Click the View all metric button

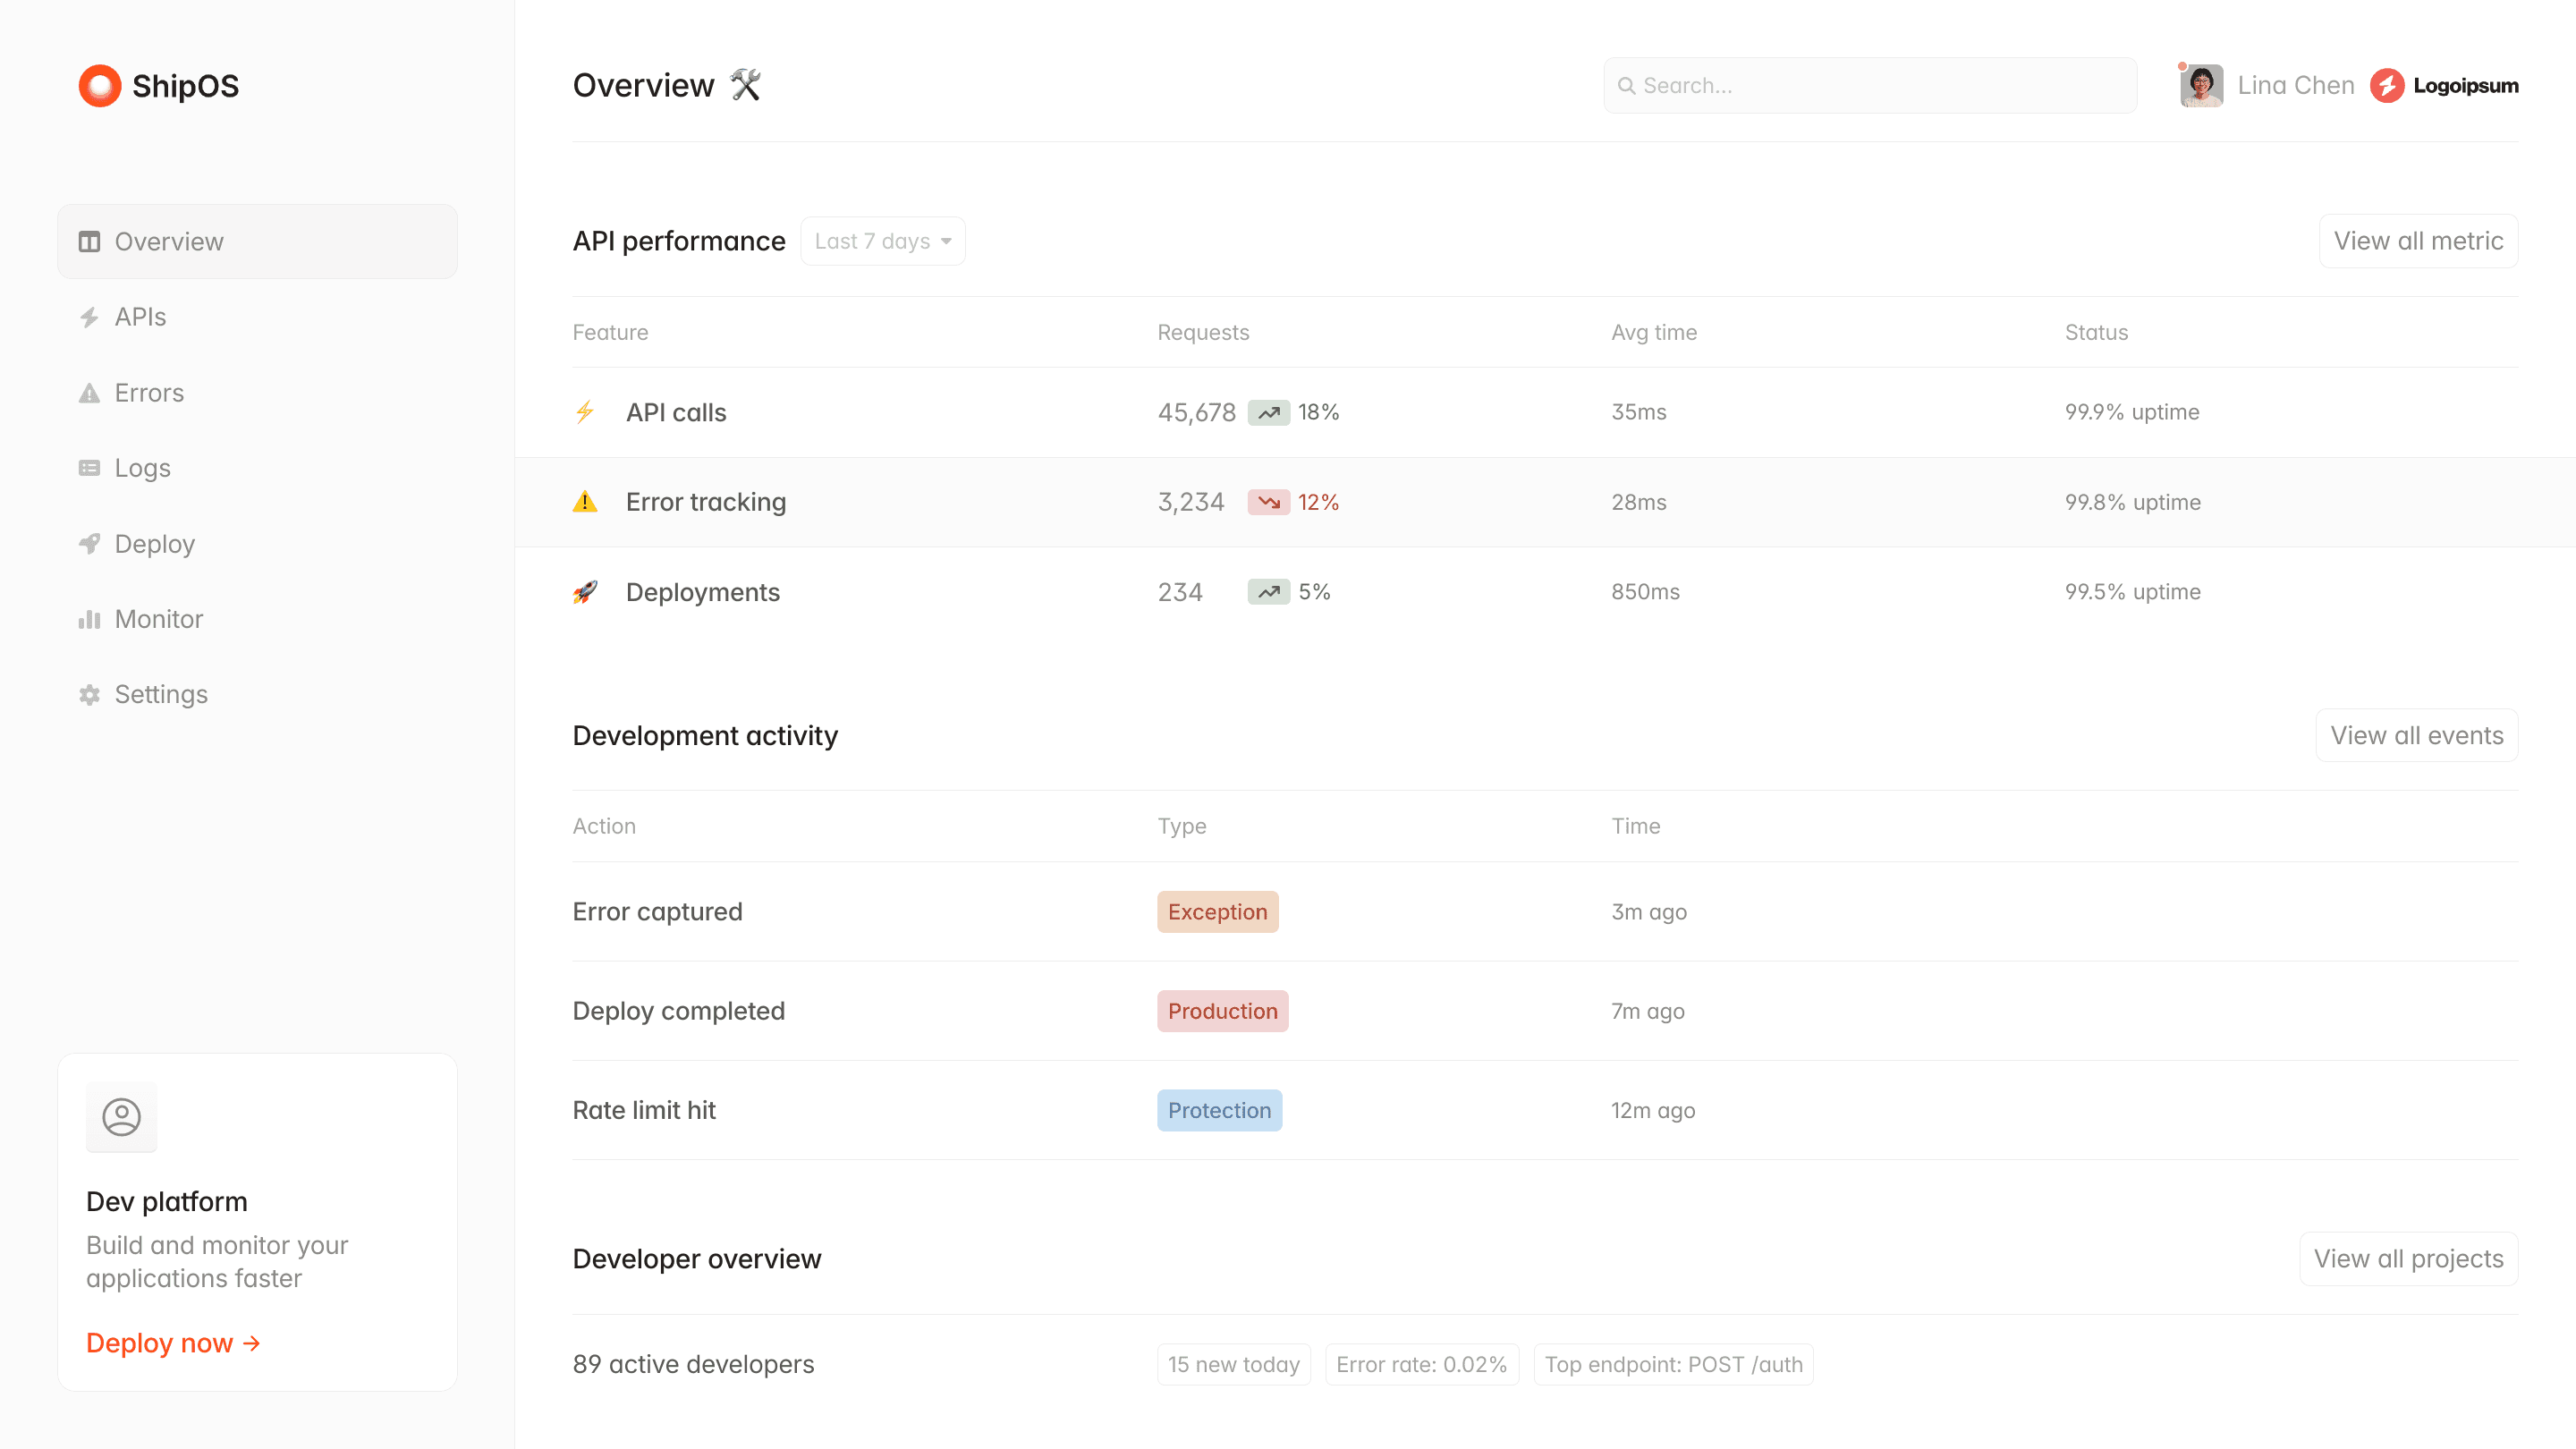click(2418, 240)
